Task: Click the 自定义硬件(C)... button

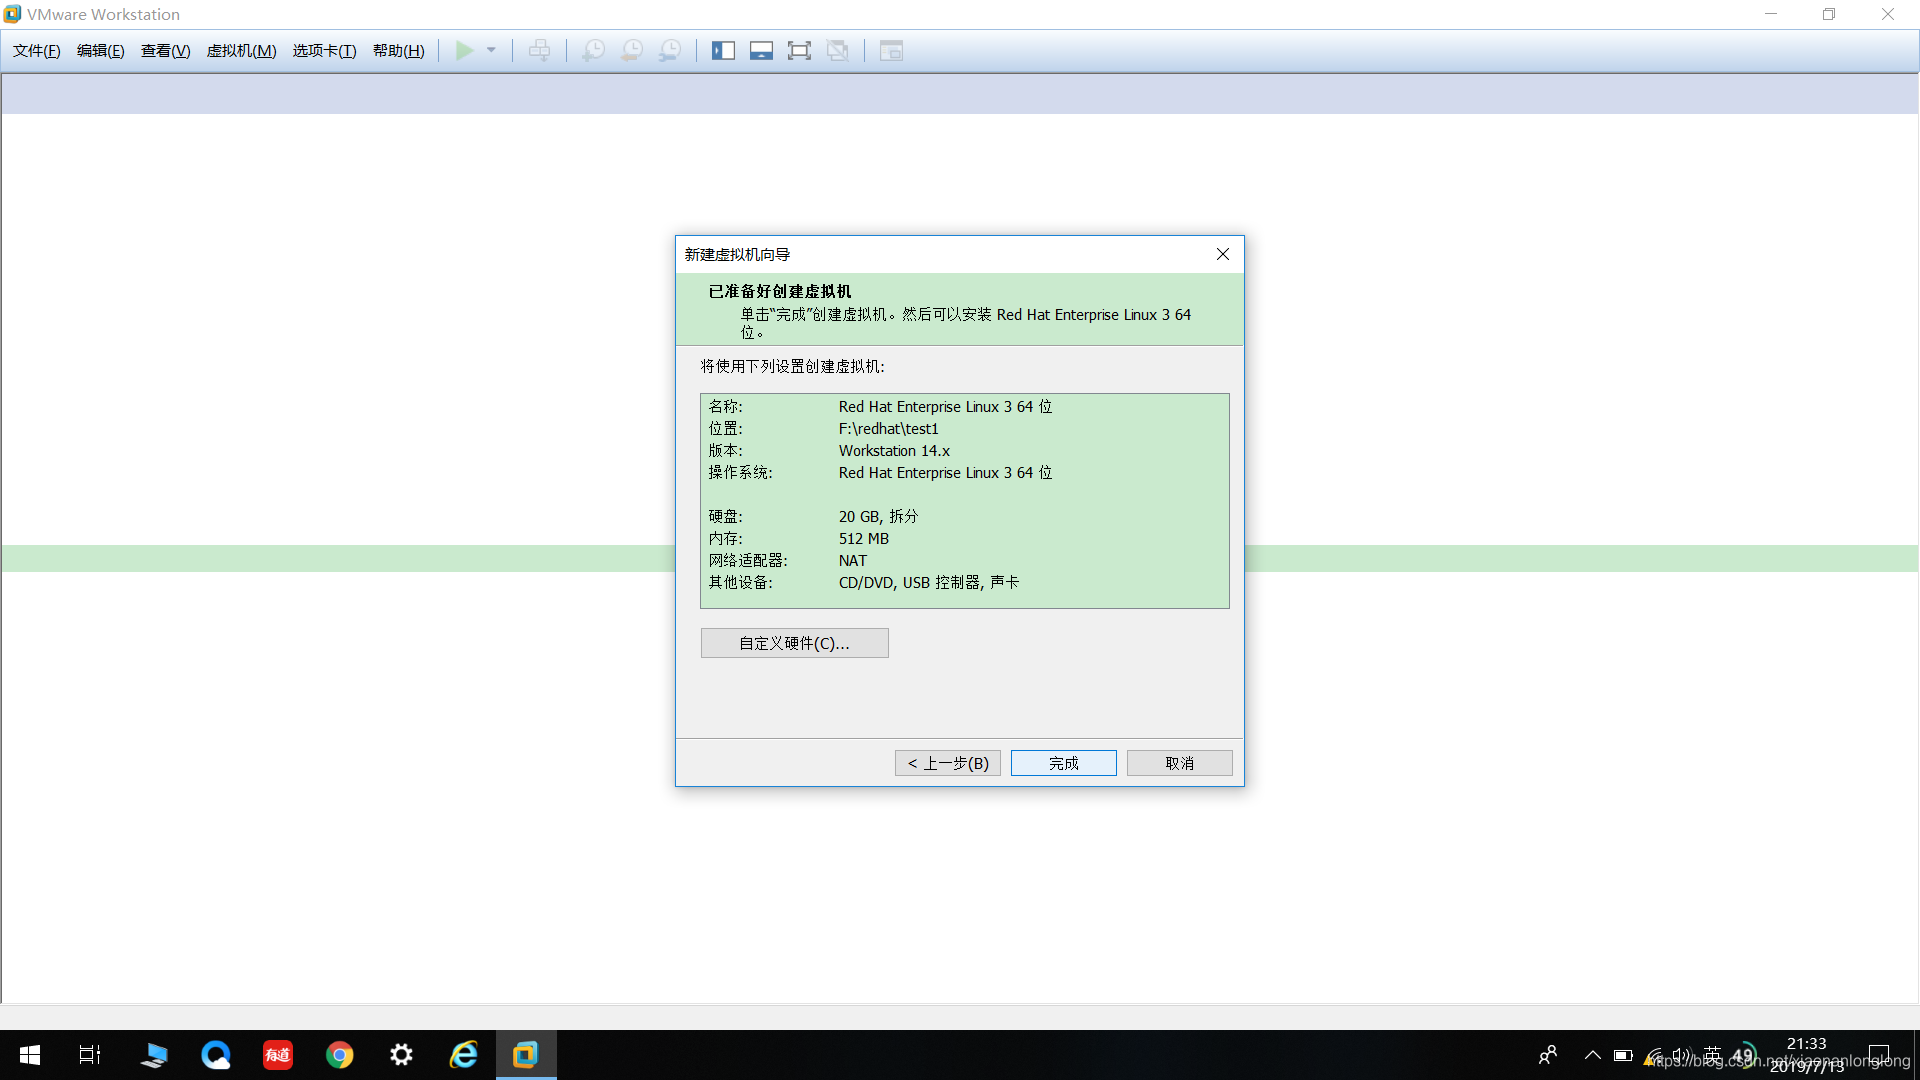Action: [795, 643]
